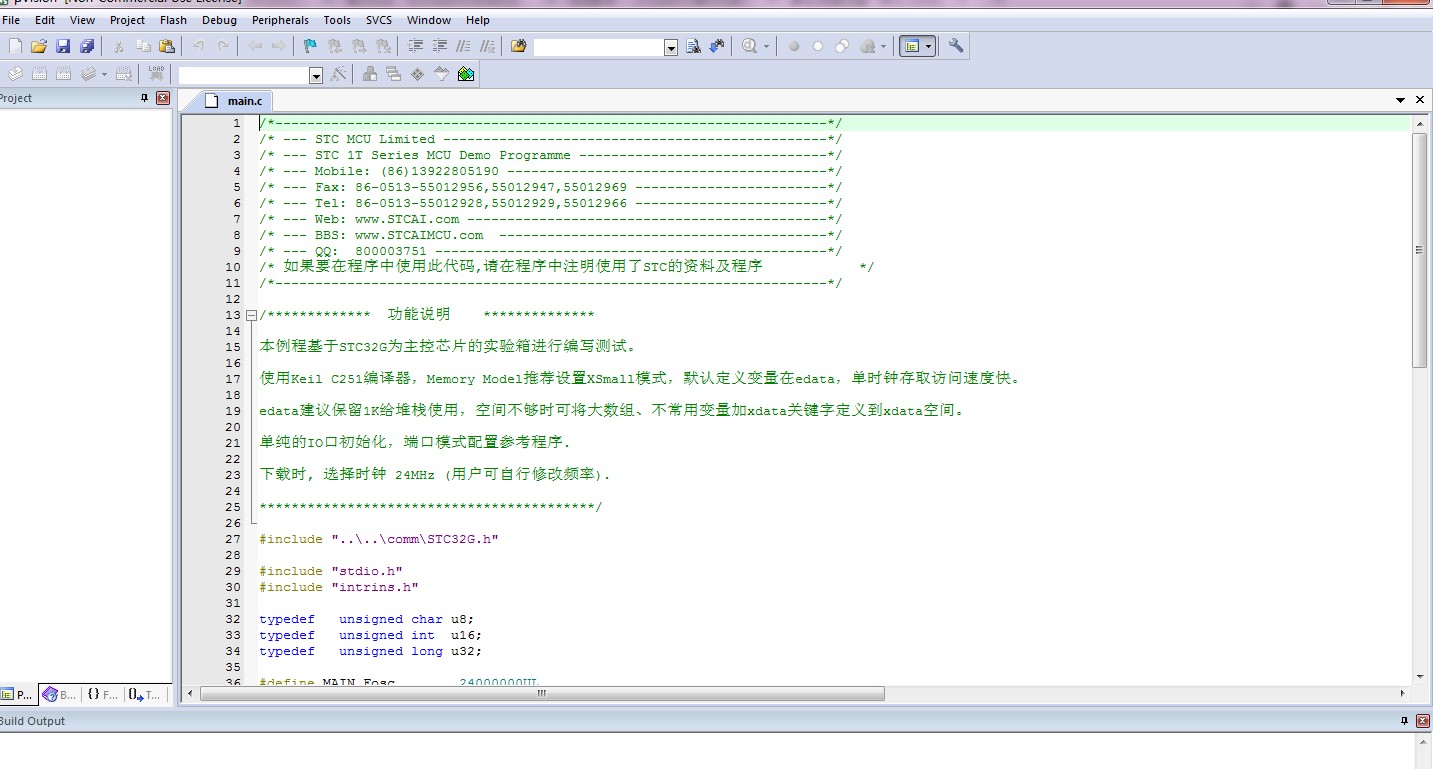
Task: Open the batch build dropdown arrow
Action: point(104,74)
